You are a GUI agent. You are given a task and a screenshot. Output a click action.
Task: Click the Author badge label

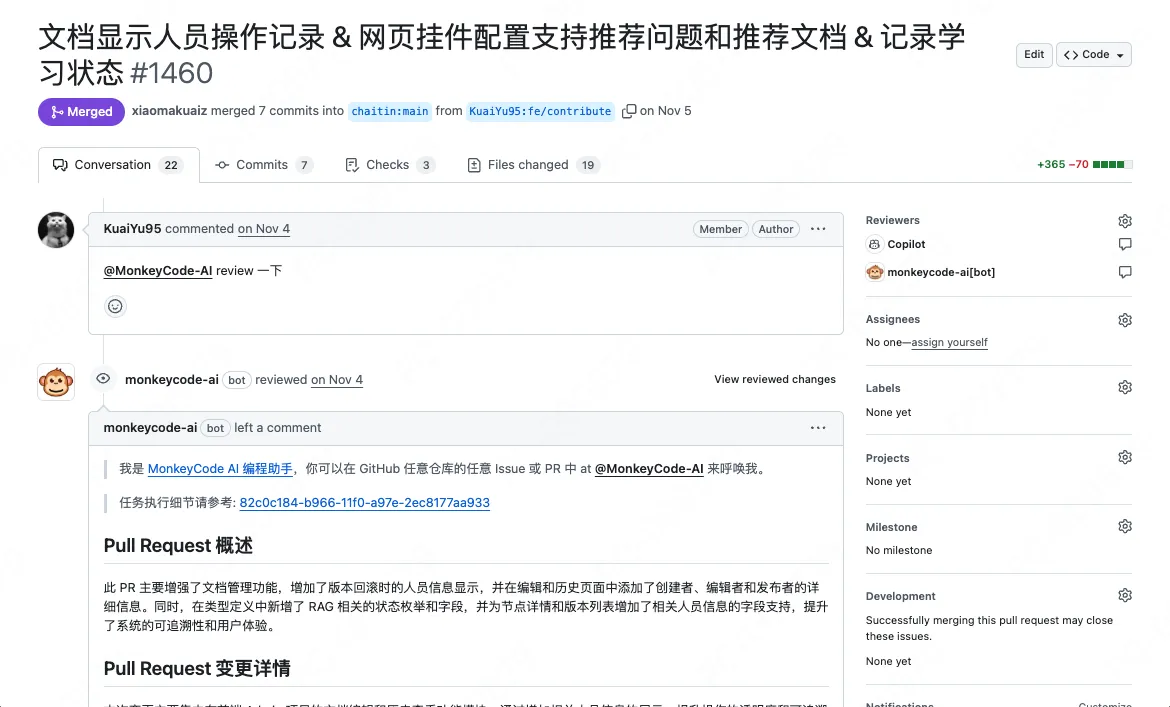(775, 229)
